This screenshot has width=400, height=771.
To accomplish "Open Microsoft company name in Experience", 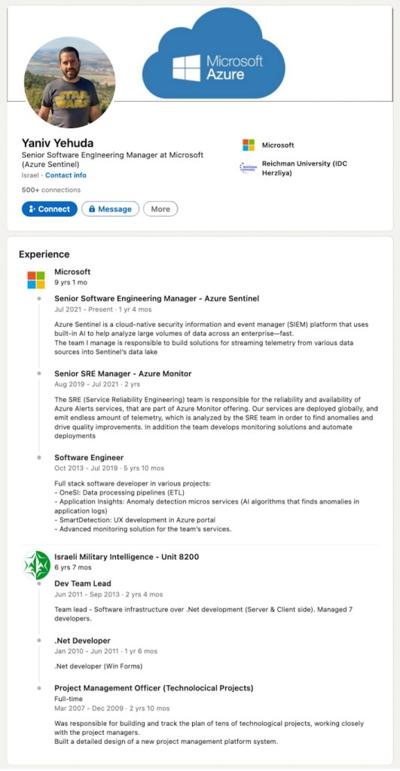I will coord(72,271).
